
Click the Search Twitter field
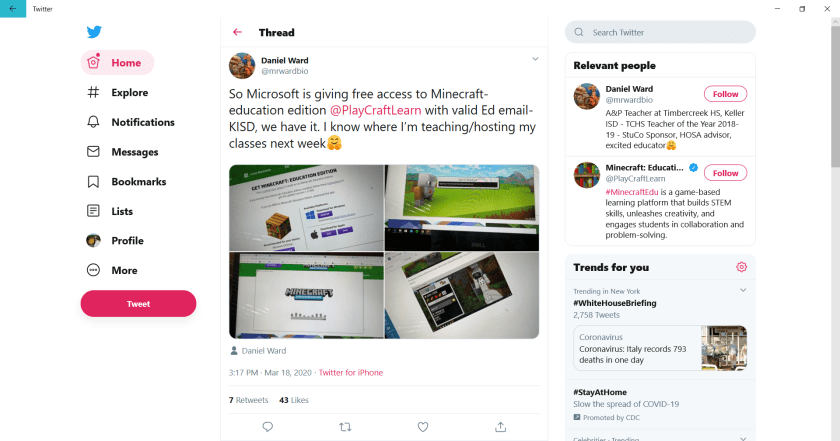(x=660, y=32)
